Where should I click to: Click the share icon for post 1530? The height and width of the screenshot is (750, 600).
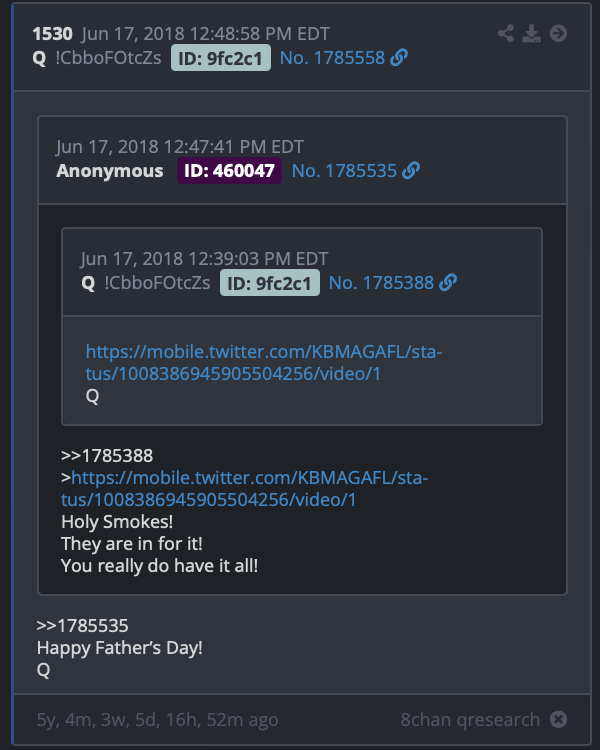click(x=506, y=33)
